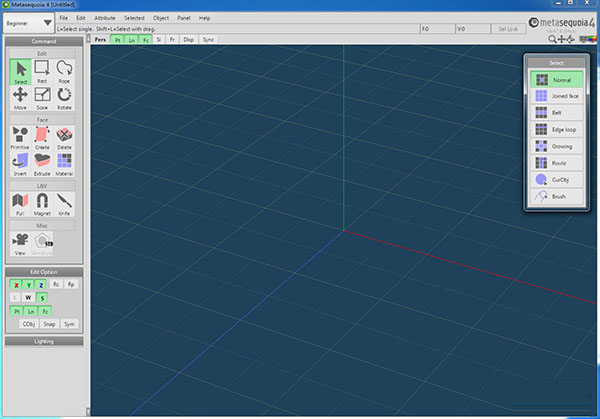600x419 pixels.
Task: Collapse the Edit Option panel header
Action: [x=44, y=270]
